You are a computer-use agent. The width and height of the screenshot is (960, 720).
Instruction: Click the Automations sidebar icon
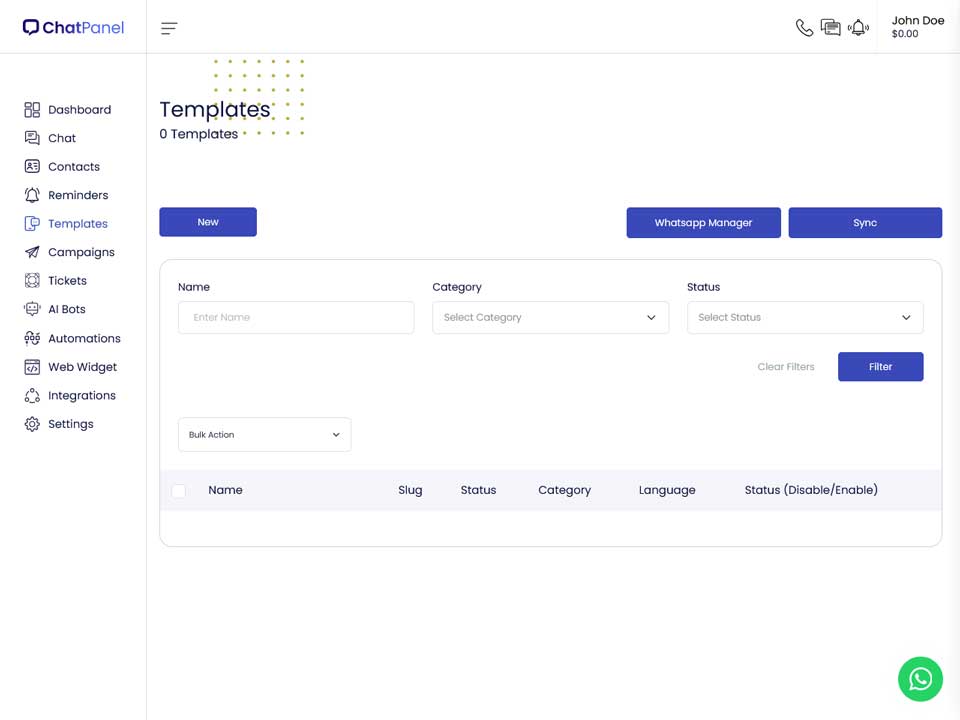32,338
